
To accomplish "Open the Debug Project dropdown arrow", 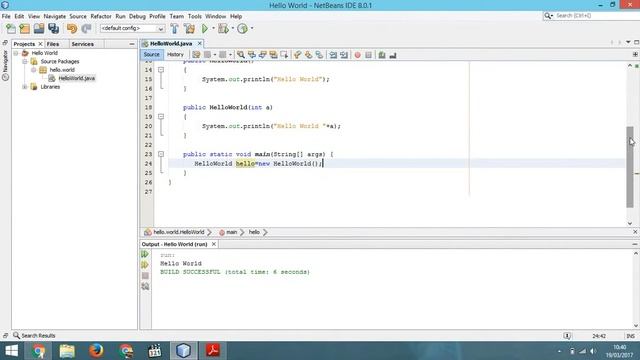I will click(x=232, y=29).
